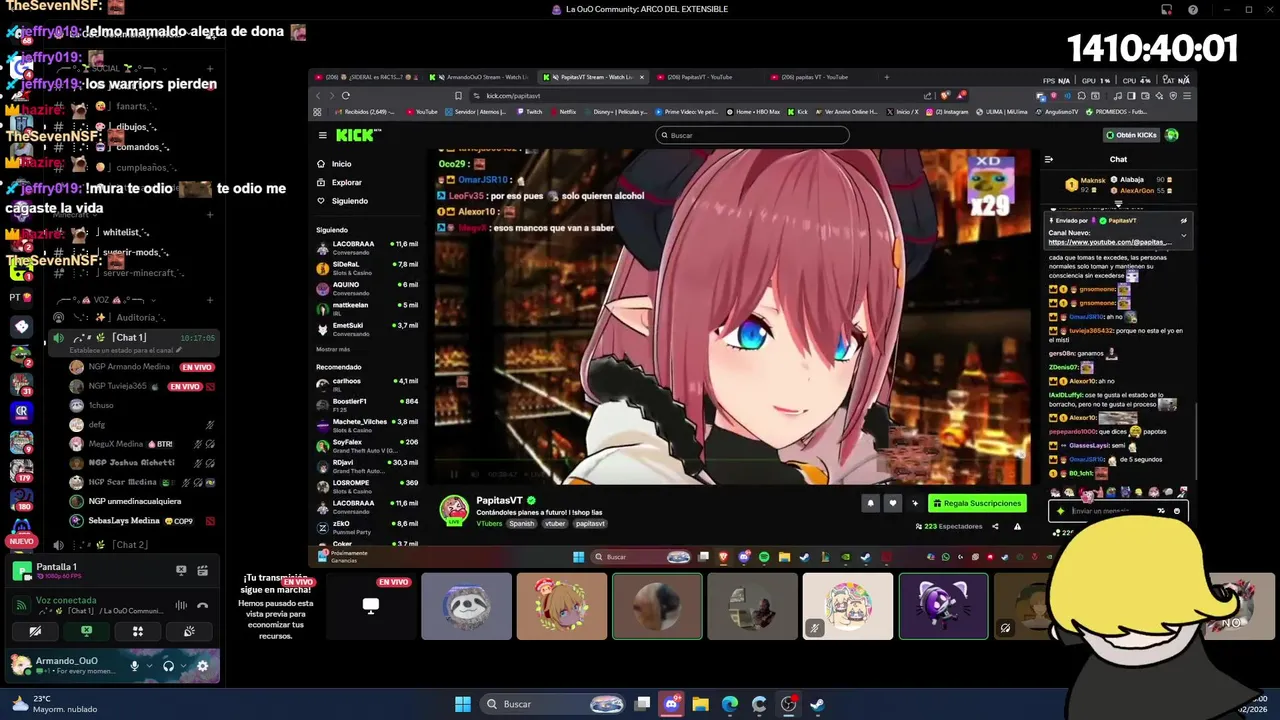
Task: Open Kick hamburger menu in shared stream
Action: click(322, 135)
